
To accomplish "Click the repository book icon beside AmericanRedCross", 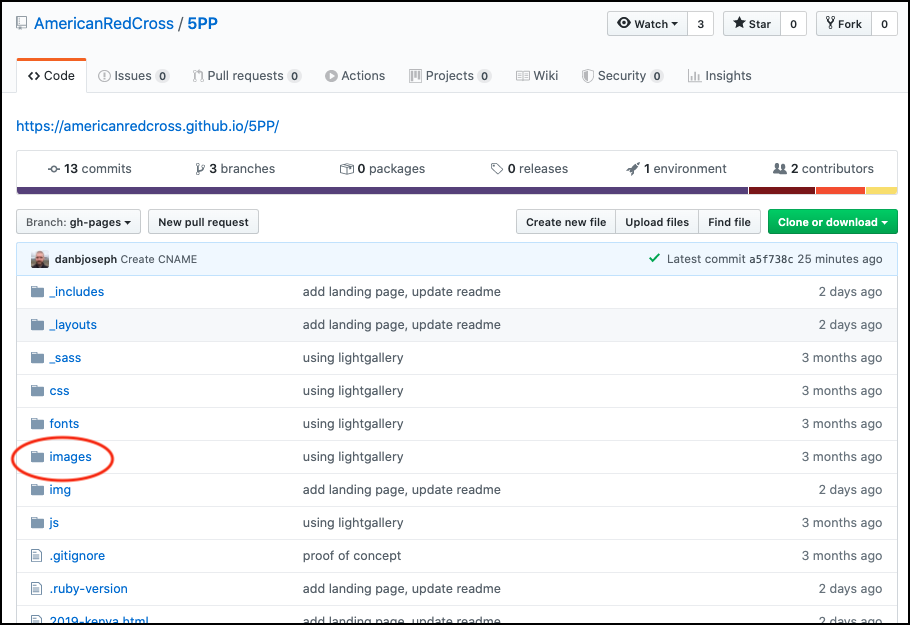I will 21,23.
